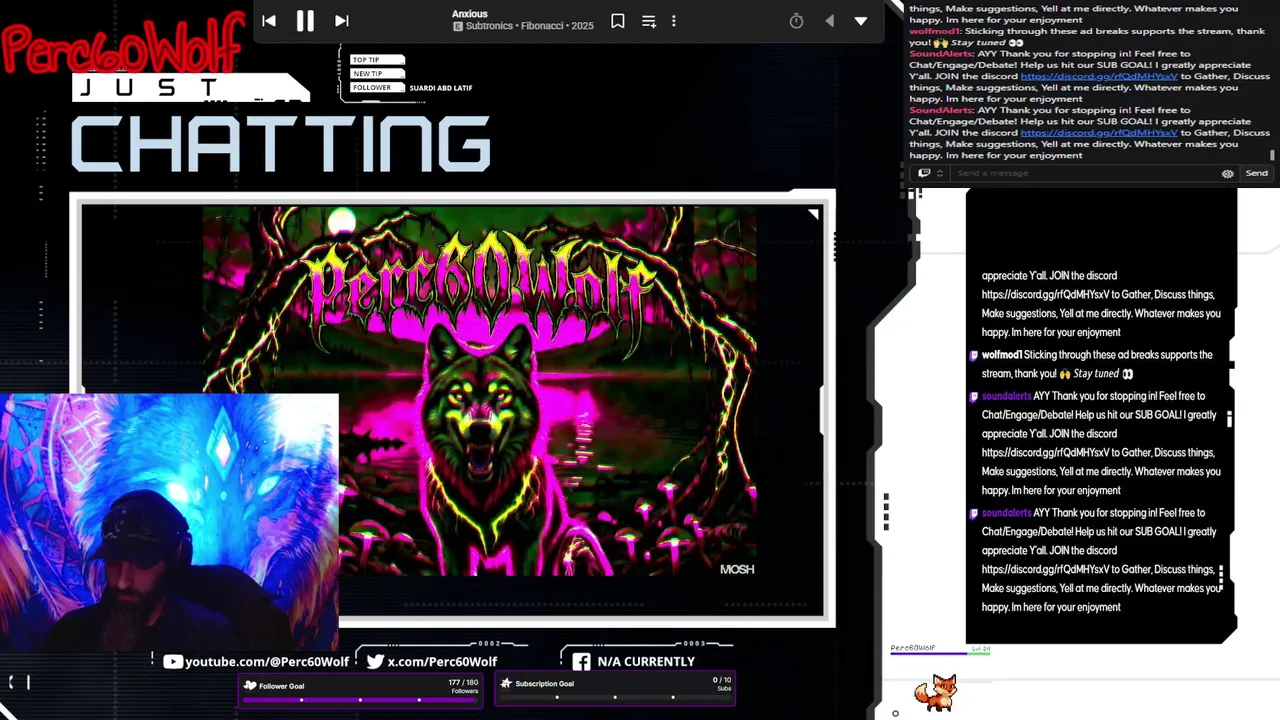Click the Follower Goal progress bar
Viewport: 1280px width, 720px height.
[x=360, y=700]
